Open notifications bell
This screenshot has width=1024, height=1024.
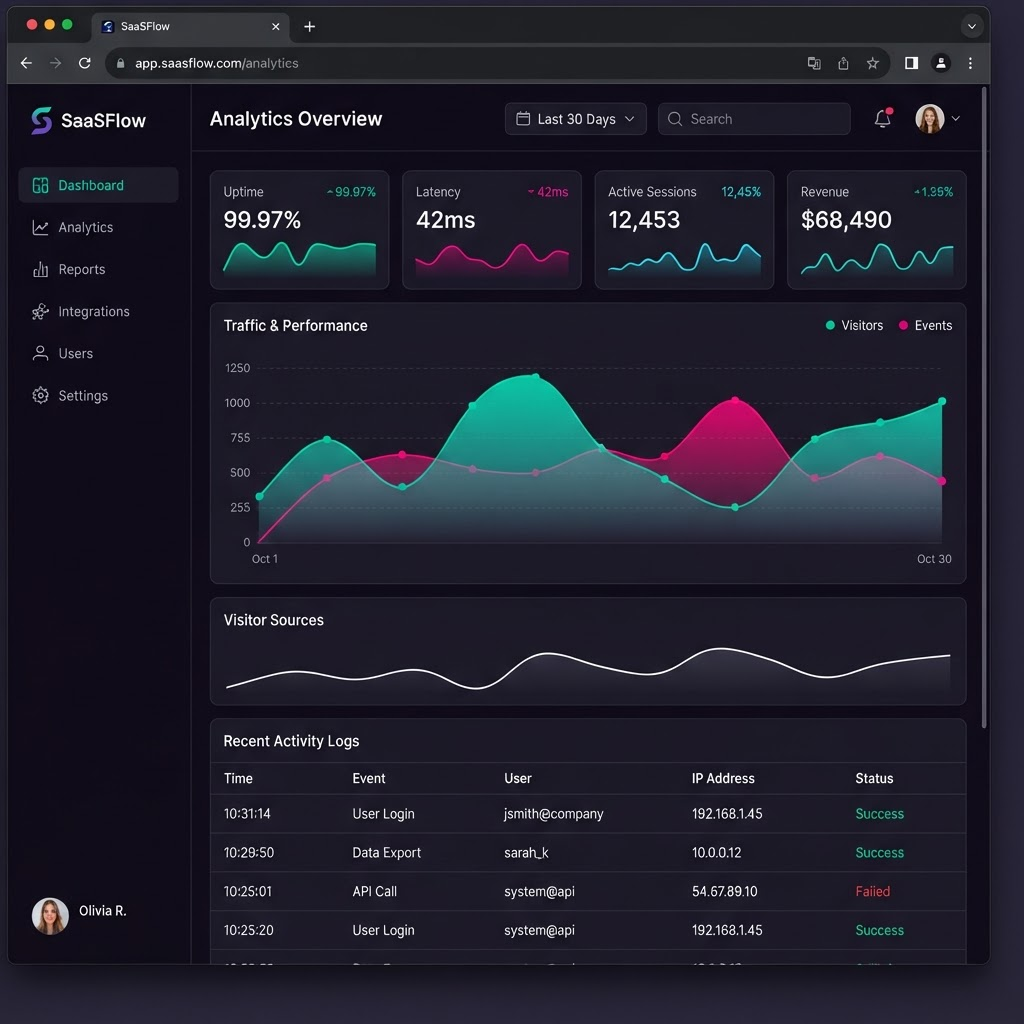coord(883,118)
